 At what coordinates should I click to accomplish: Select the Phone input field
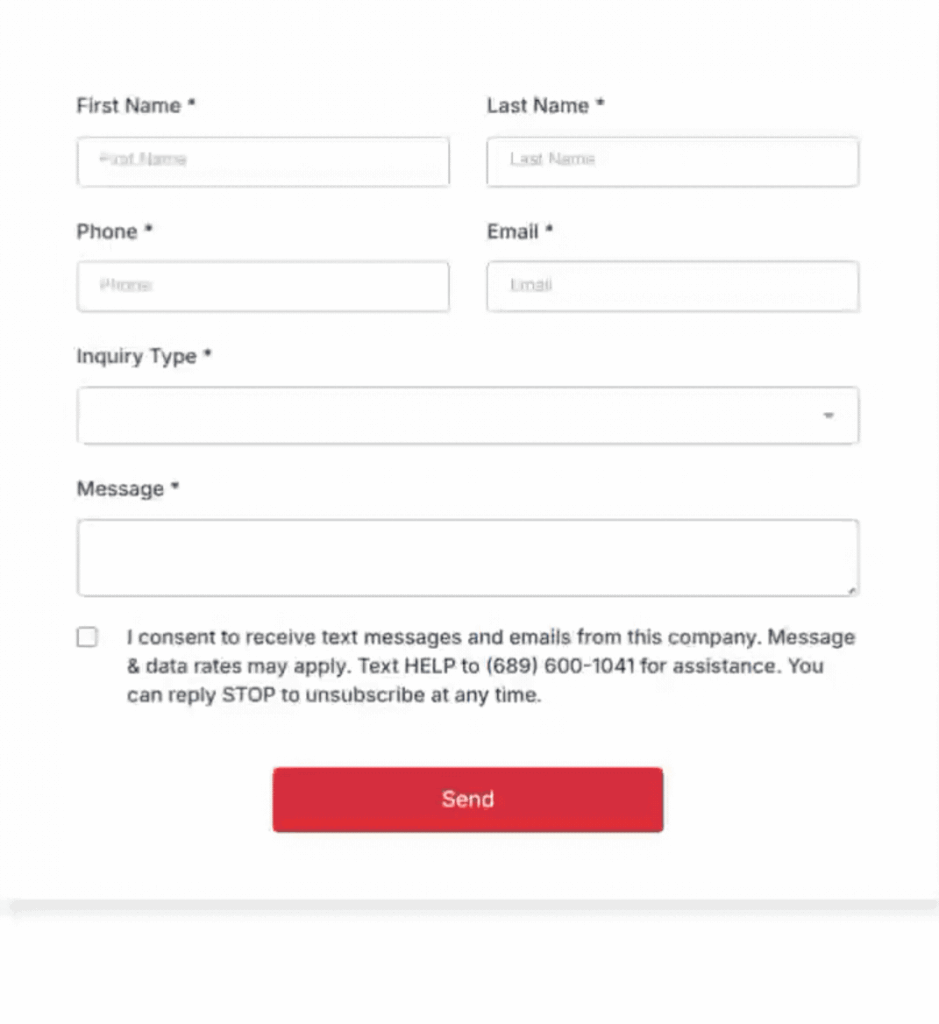pyautogui.click(x=262, y=286)
